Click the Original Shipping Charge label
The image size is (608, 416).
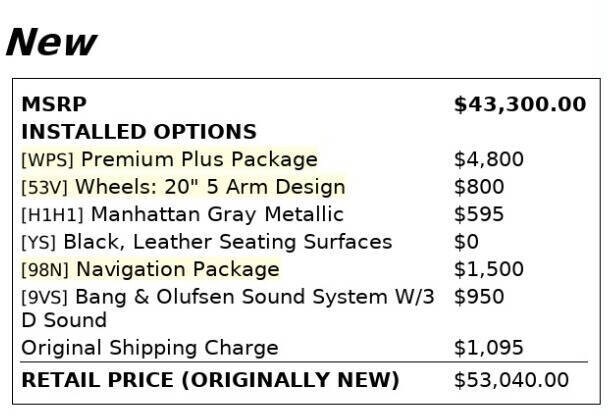(x=150, y=348)
